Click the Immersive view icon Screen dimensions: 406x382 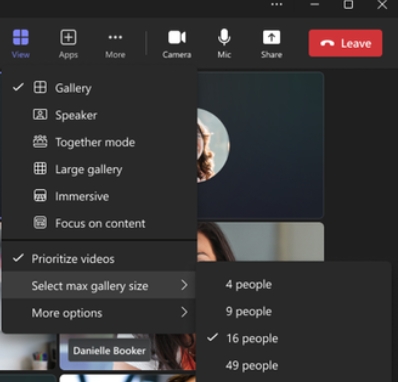[x=40, y=195]
